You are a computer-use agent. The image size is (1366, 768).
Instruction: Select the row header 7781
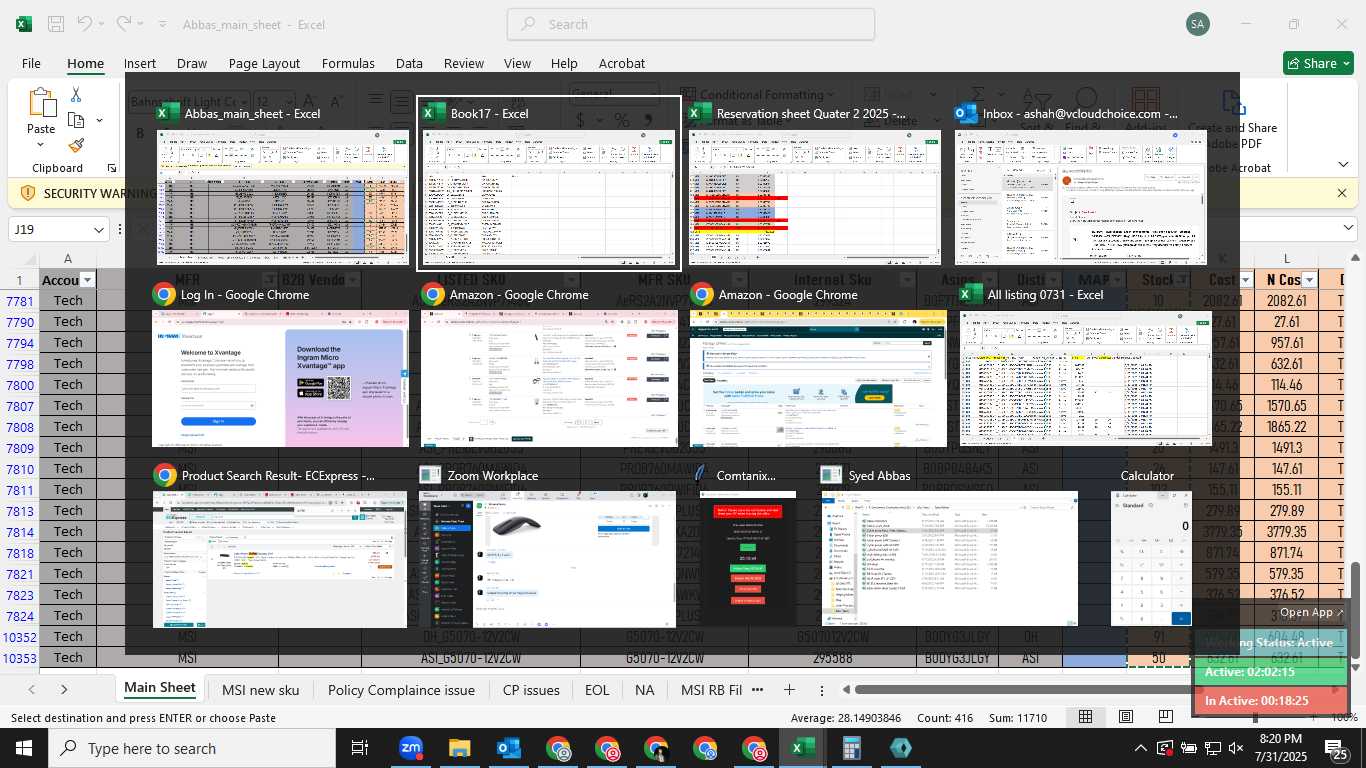click(19, 301)
